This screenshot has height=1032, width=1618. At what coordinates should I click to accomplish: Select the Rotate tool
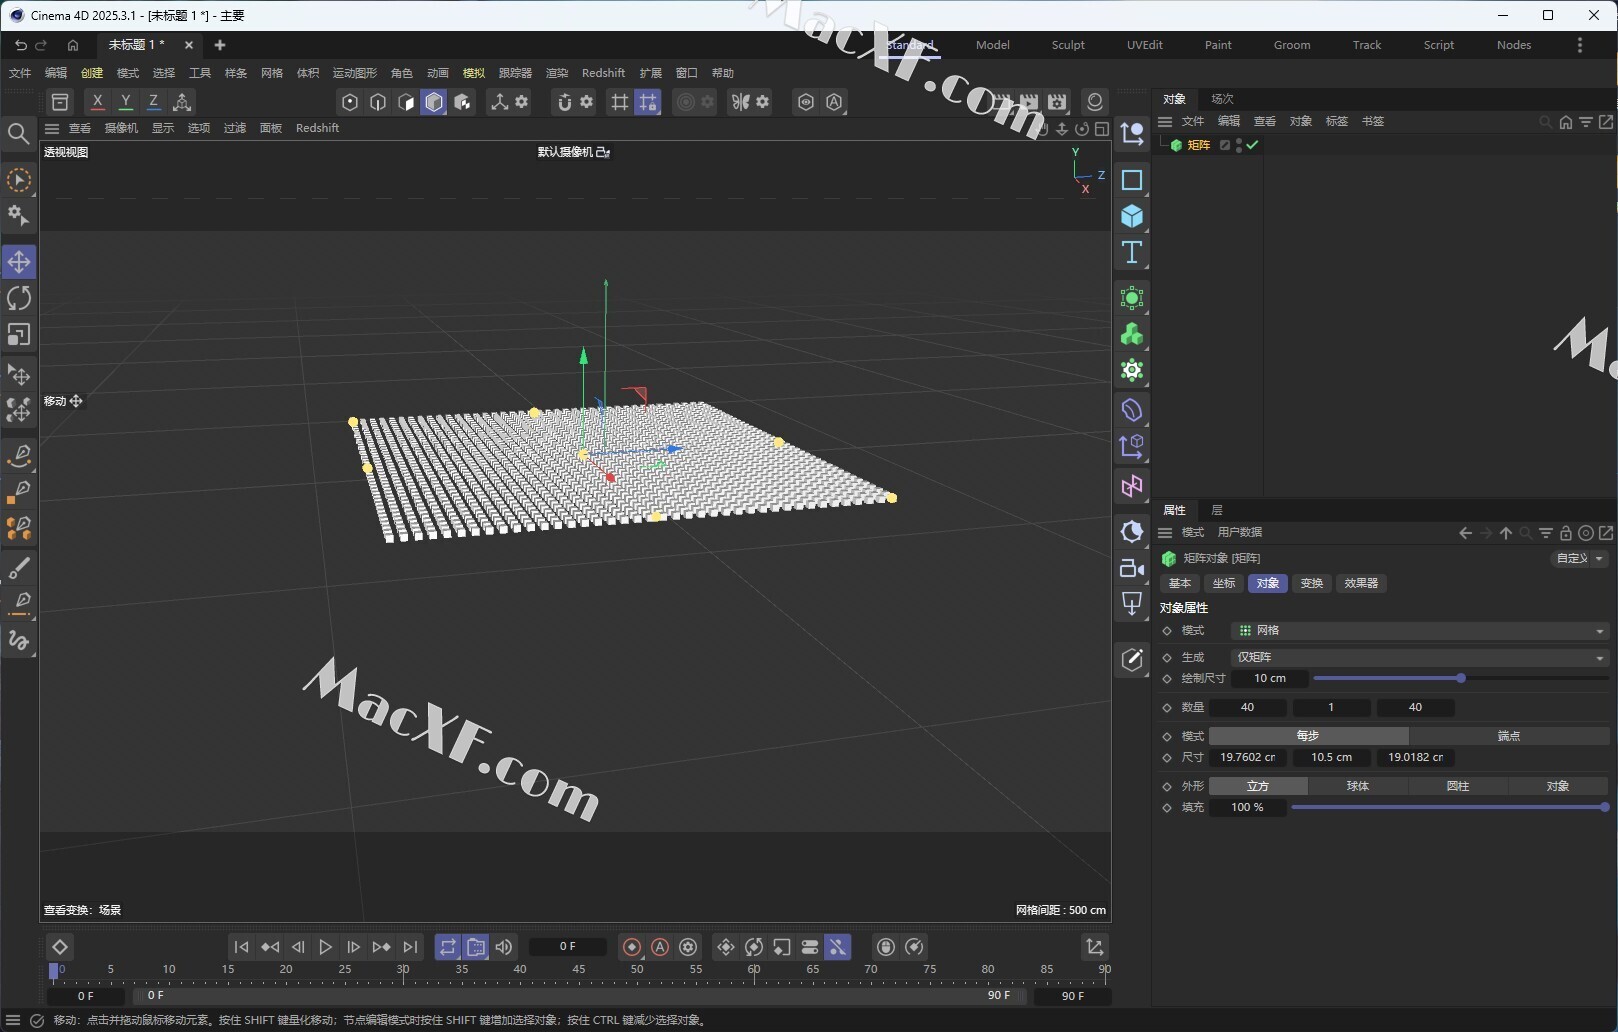(x=19, y=298)
